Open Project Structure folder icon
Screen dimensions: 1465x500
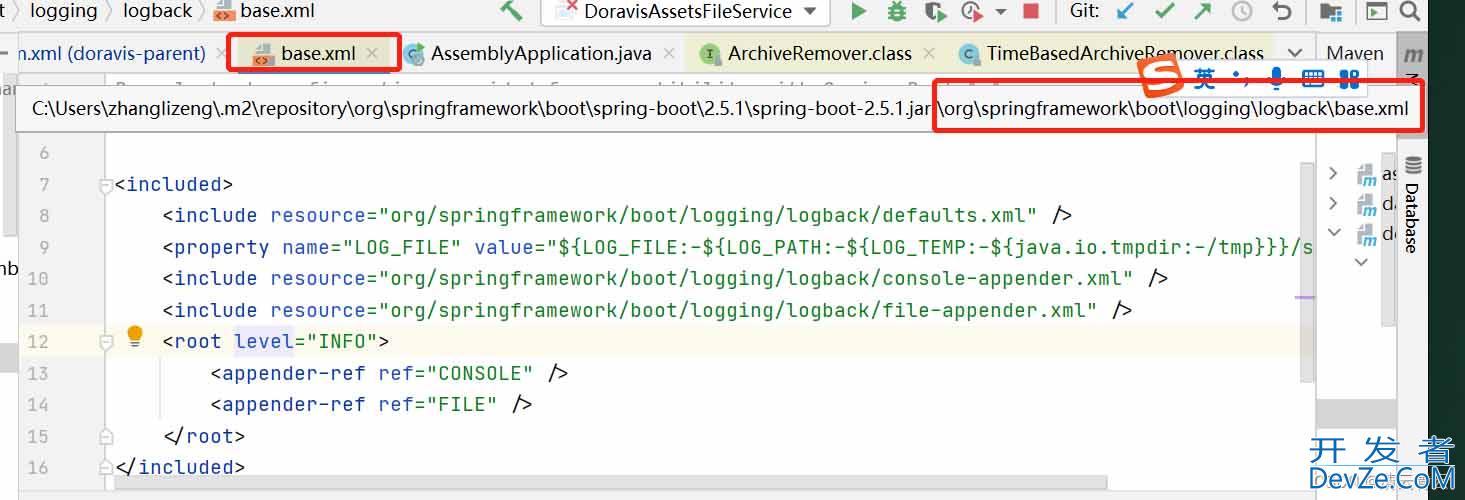1330,11
